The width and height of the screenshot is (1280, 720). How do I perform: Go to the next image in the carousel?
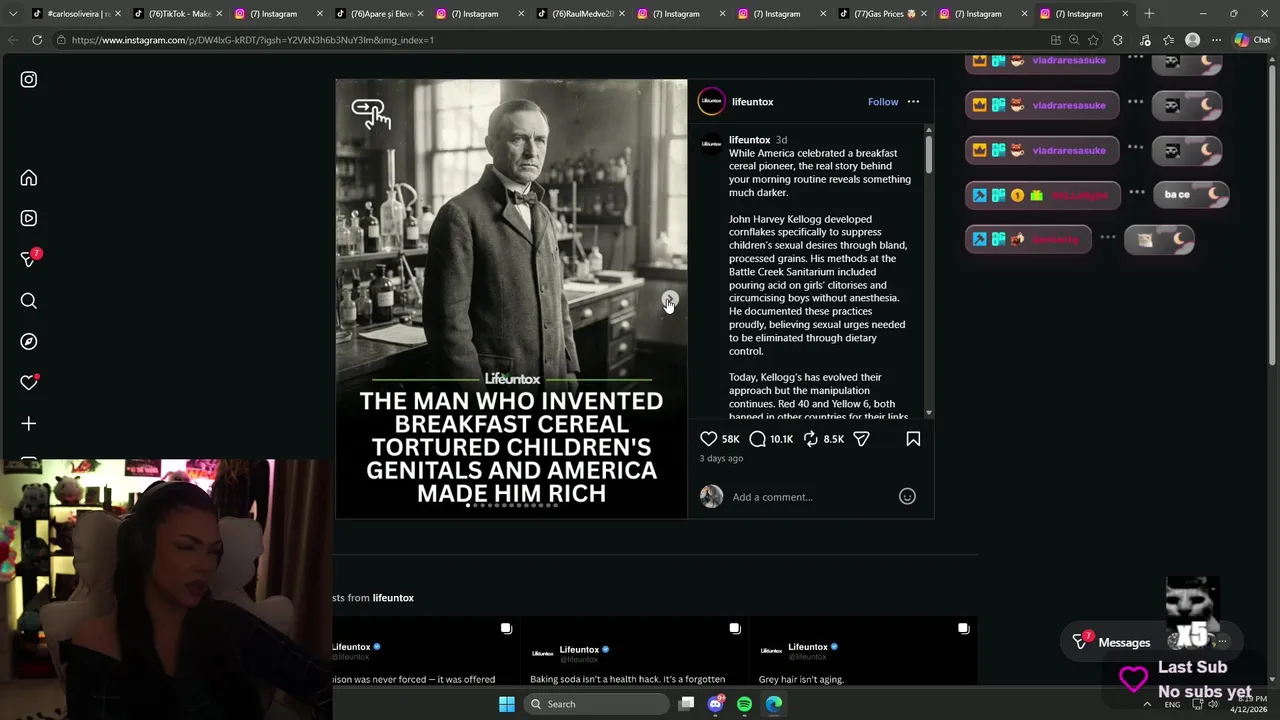click(669, 300)
